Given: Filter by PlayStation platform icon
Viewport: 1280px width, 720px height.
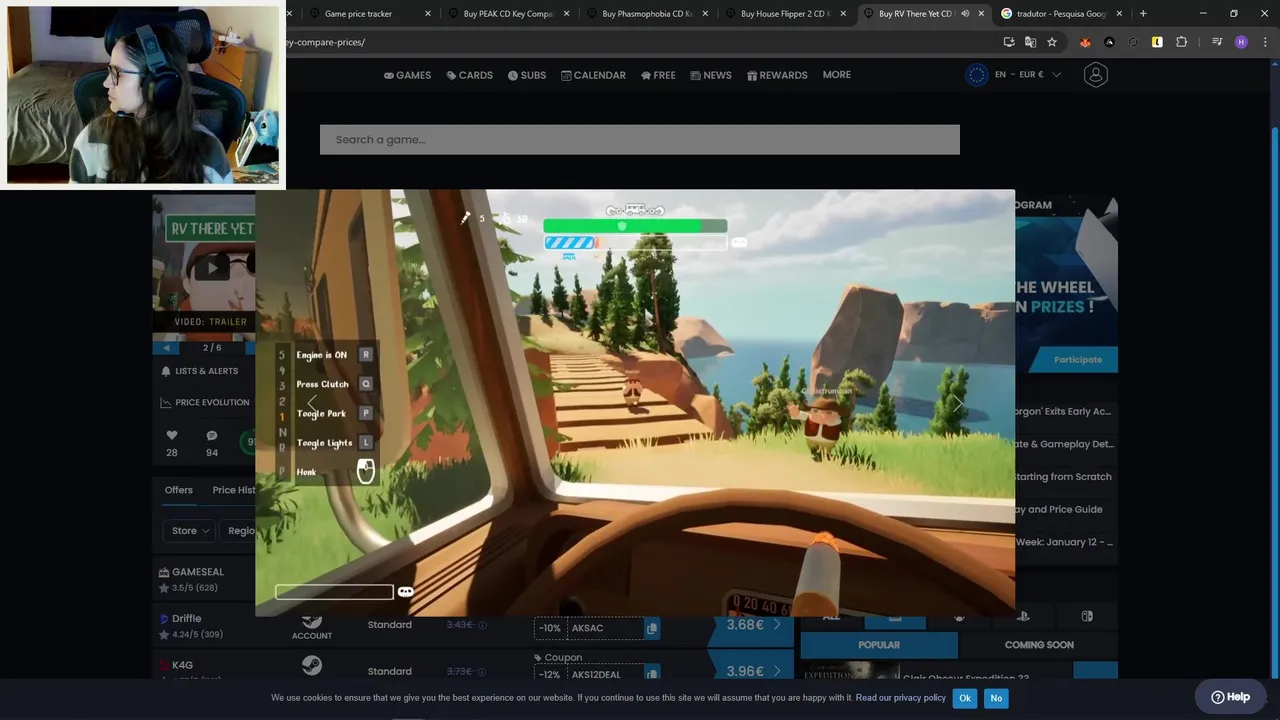Looking at the screenshot, I should click(x=1023, y=616).
